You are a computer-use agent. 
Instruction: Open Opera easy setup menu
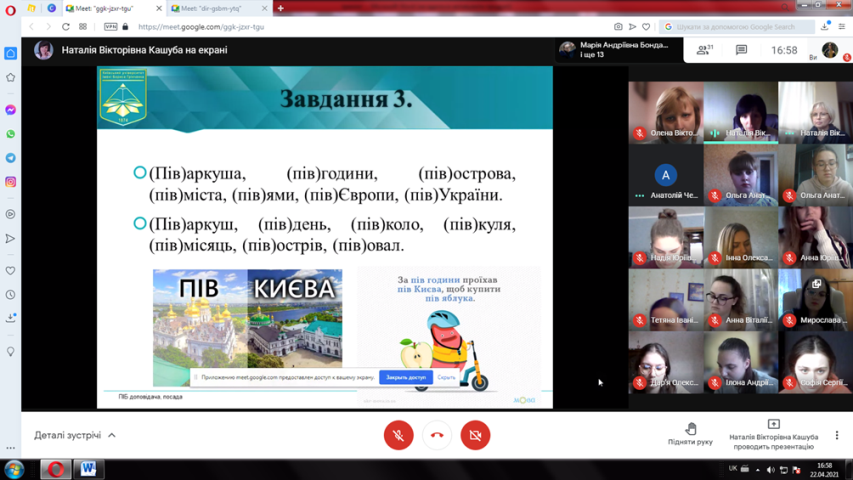pyautogui.click(x=842, y=27)
